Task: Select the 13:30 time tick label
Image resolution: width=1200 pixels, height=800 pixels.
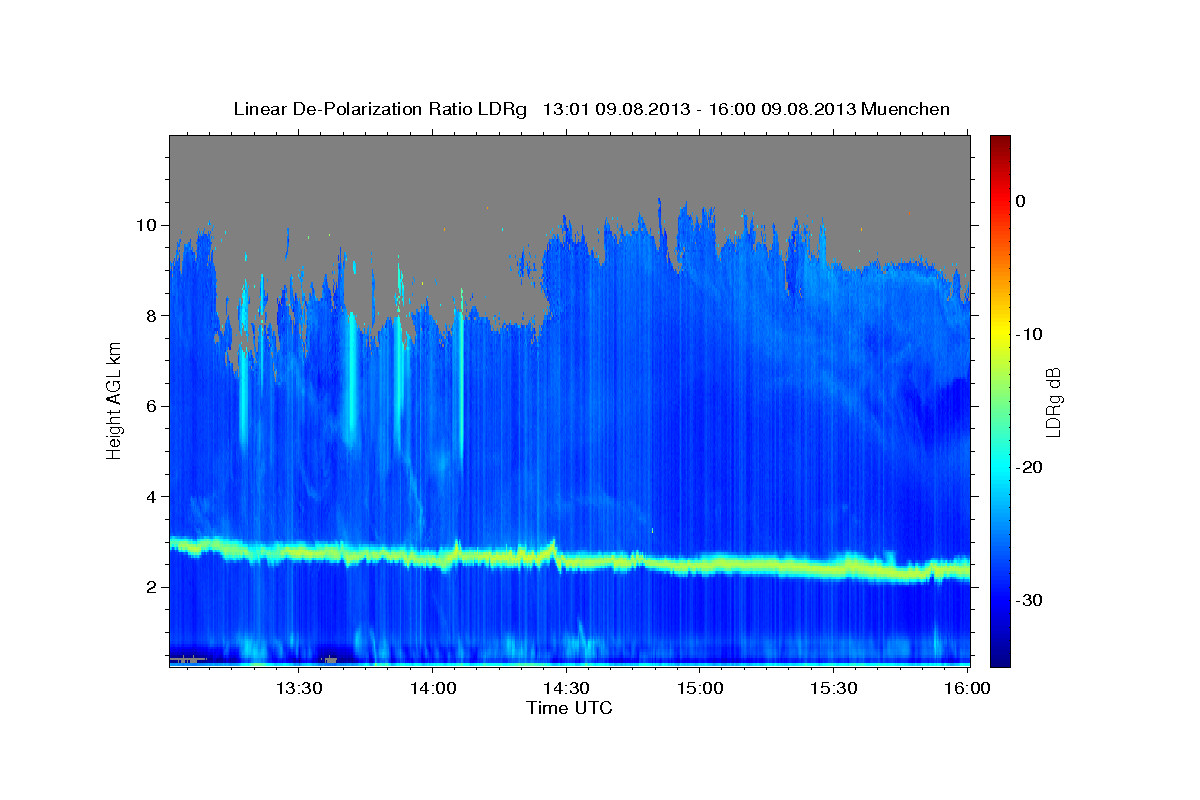Action: [298, 688]
